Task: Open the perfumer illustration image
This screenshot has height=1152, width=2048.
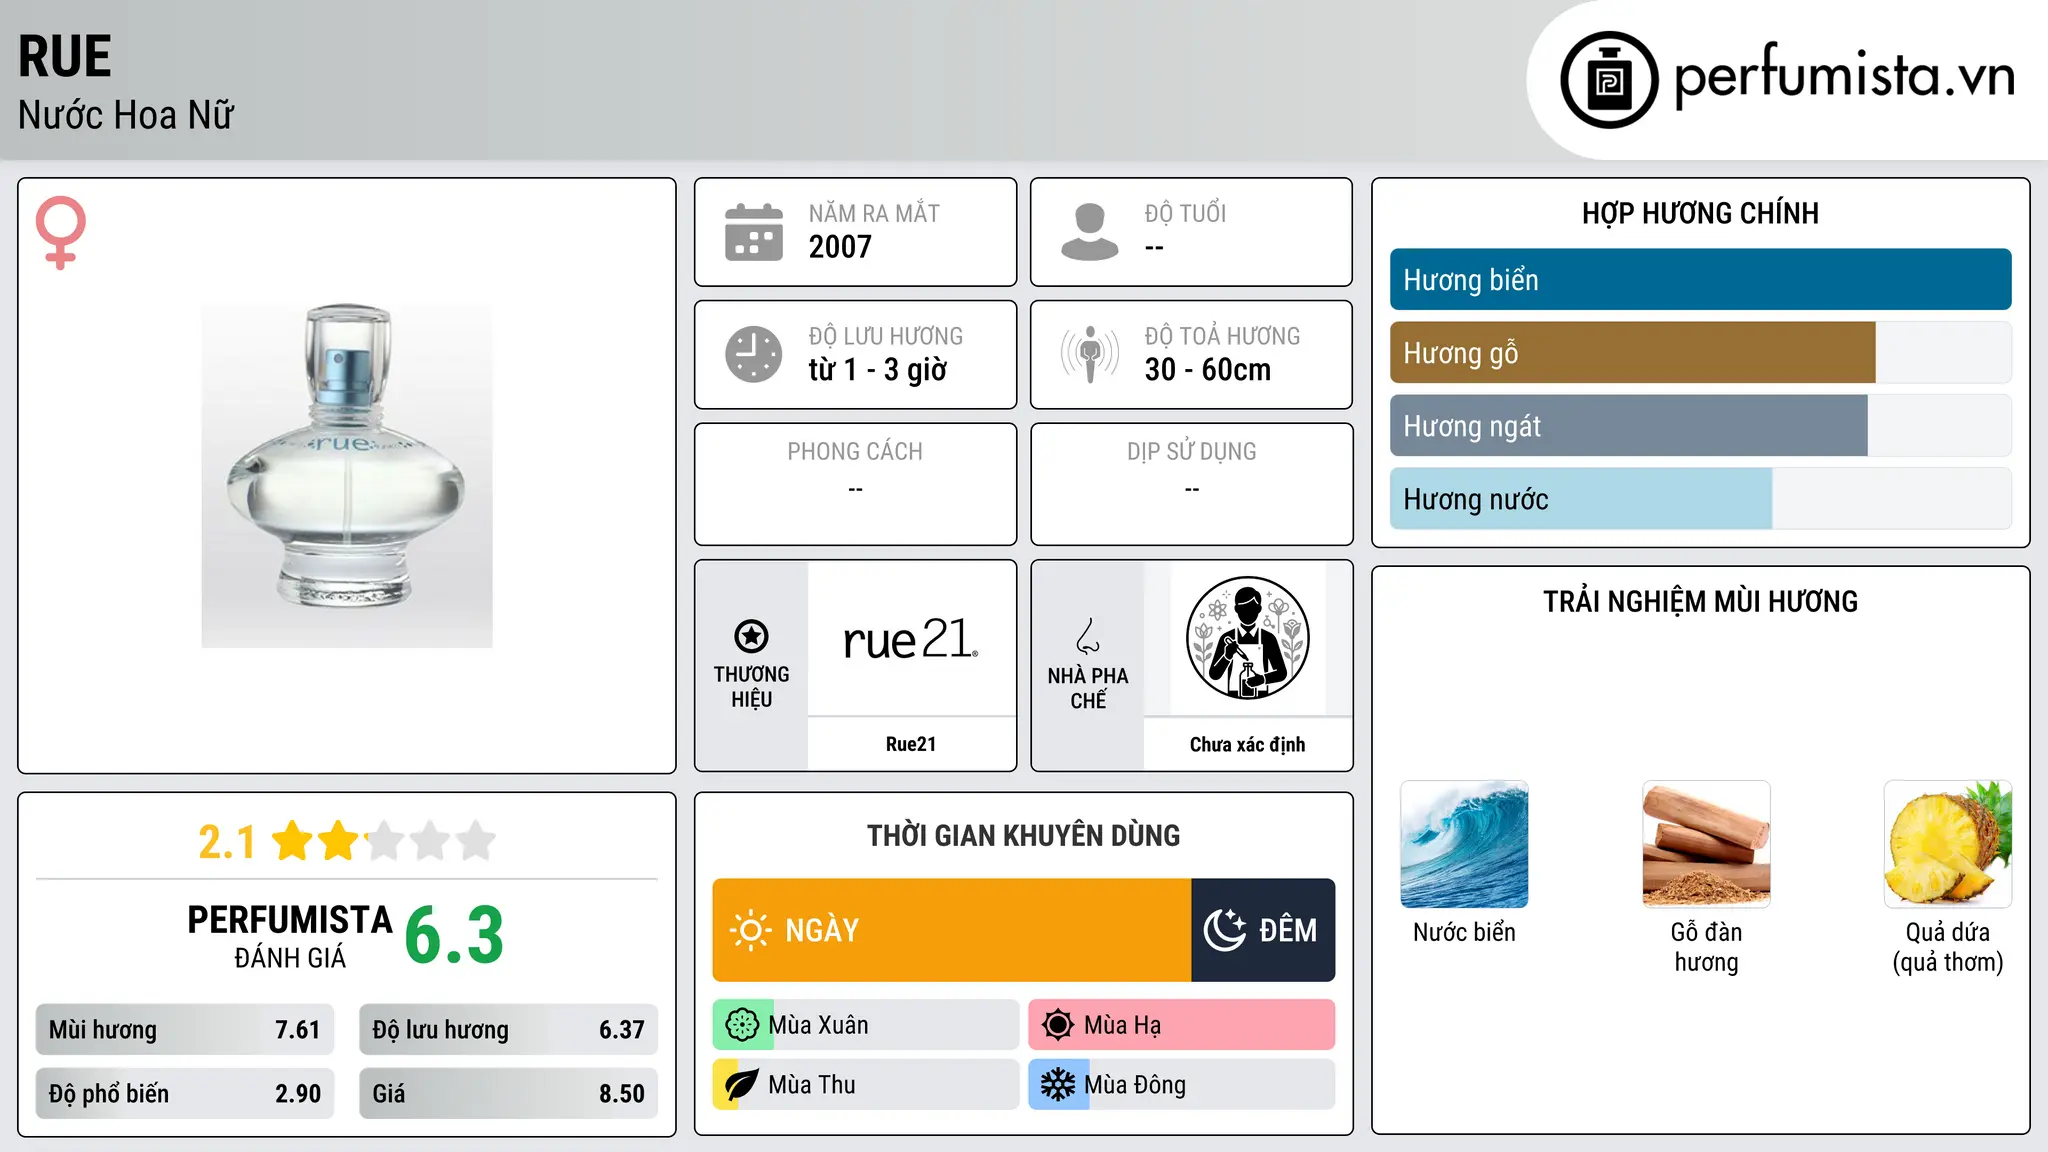Action: click(x=1247, y=638)
